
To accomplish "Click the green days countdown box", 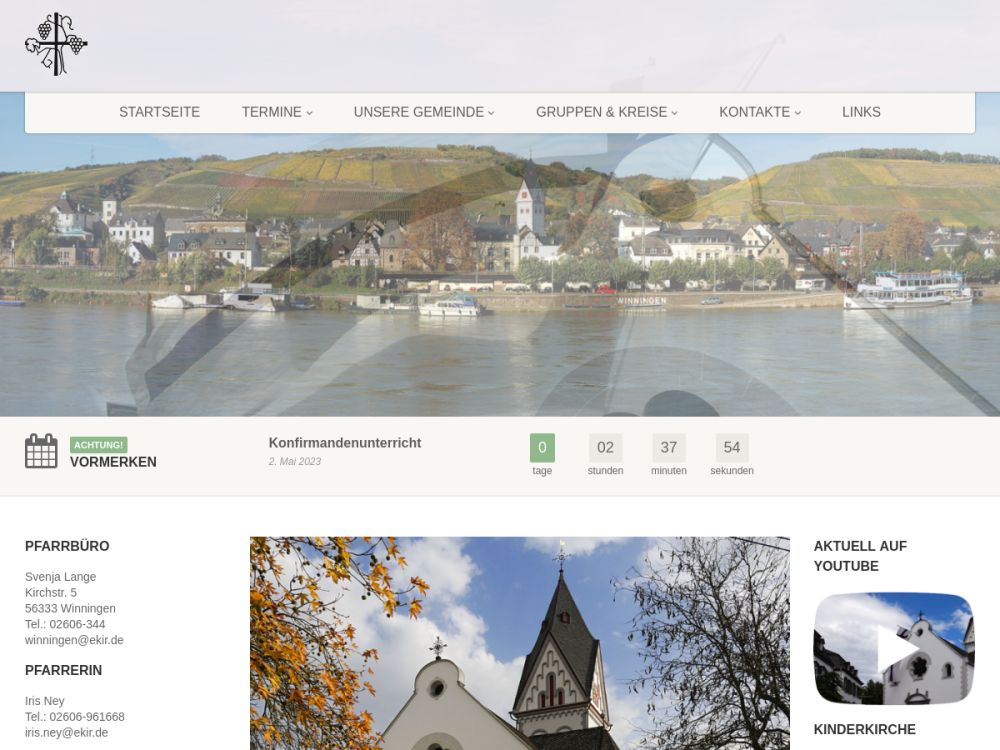I will click(x=542, y=448).
